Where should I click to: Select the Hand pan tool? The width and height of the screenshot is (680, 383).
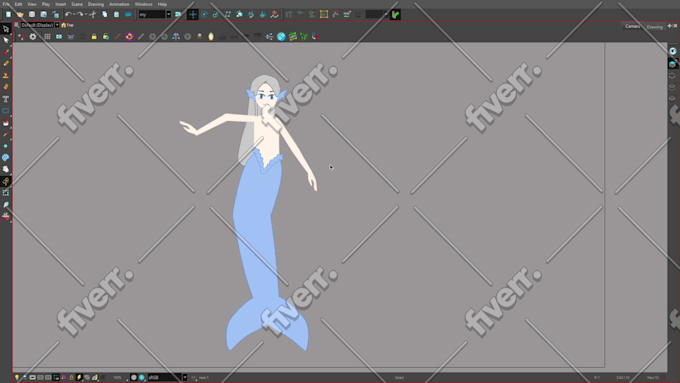(6, 169)
